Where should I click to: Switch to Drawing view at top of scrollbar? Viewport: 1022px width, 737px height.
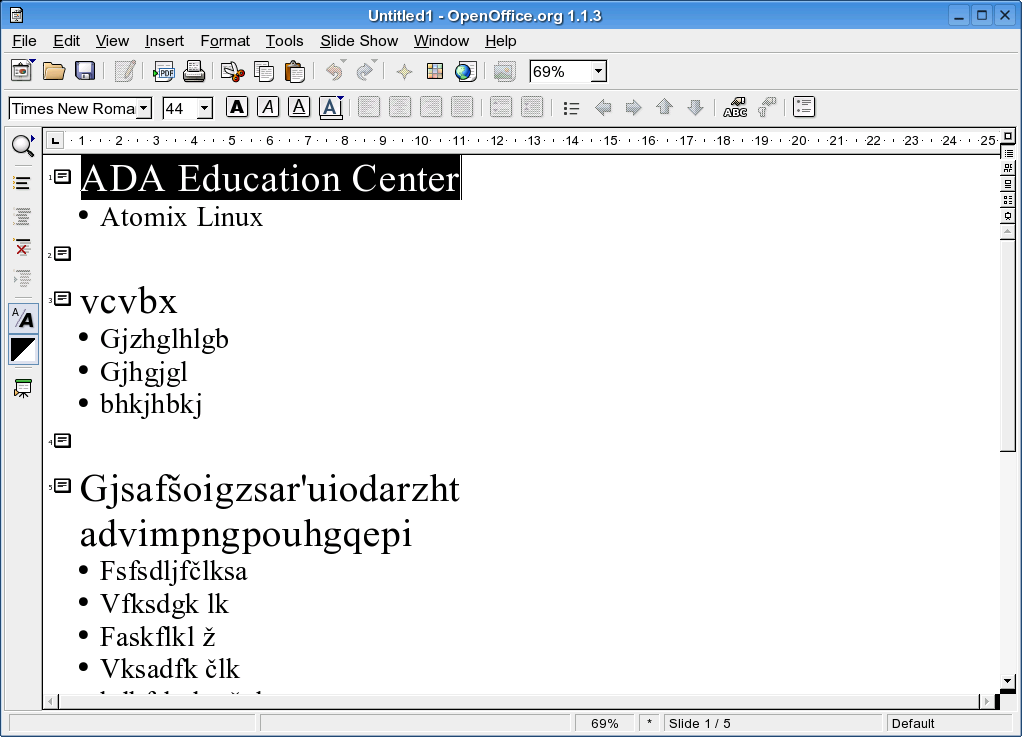point(1008,136)
